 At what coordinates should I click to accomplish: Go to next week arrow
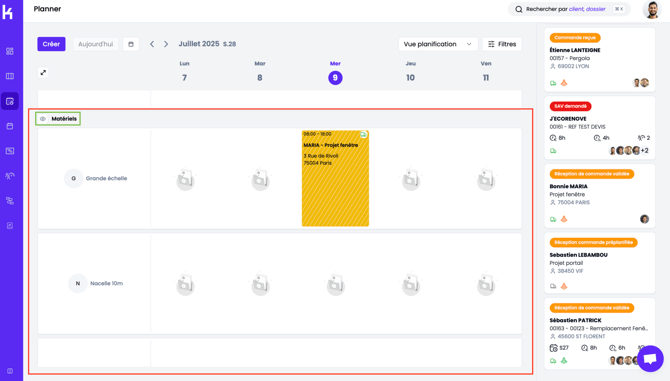pos(166,44)
